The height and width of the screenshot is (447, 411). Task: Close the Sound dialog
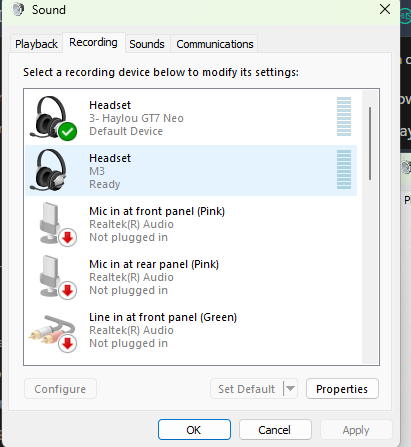pos(385,9)
